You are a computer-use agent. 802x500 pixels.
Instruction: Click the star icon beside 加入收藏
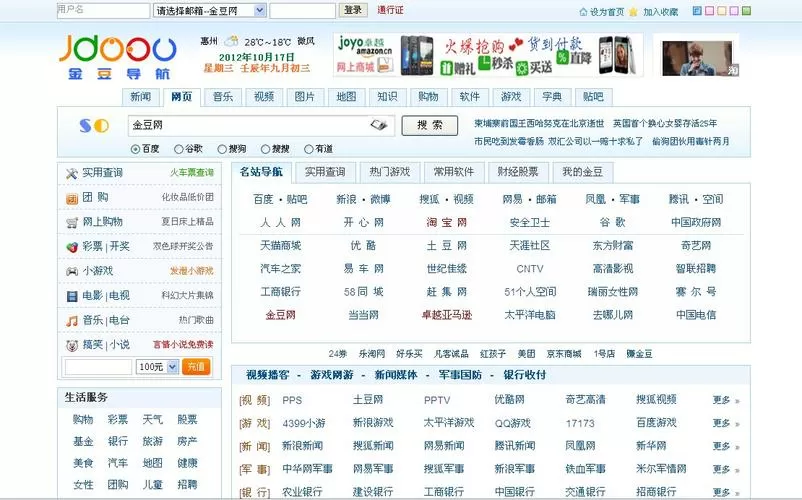click(633, 12)
